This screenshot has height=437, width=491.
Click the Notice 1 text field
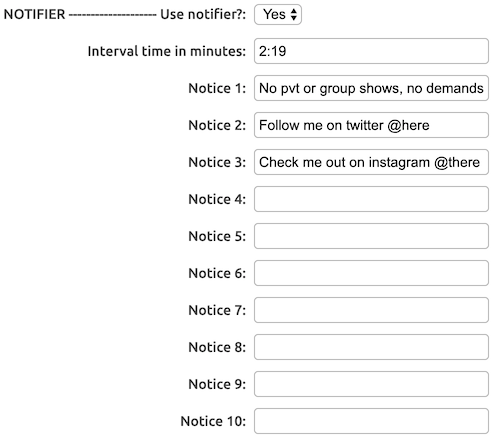click(371, 88)
